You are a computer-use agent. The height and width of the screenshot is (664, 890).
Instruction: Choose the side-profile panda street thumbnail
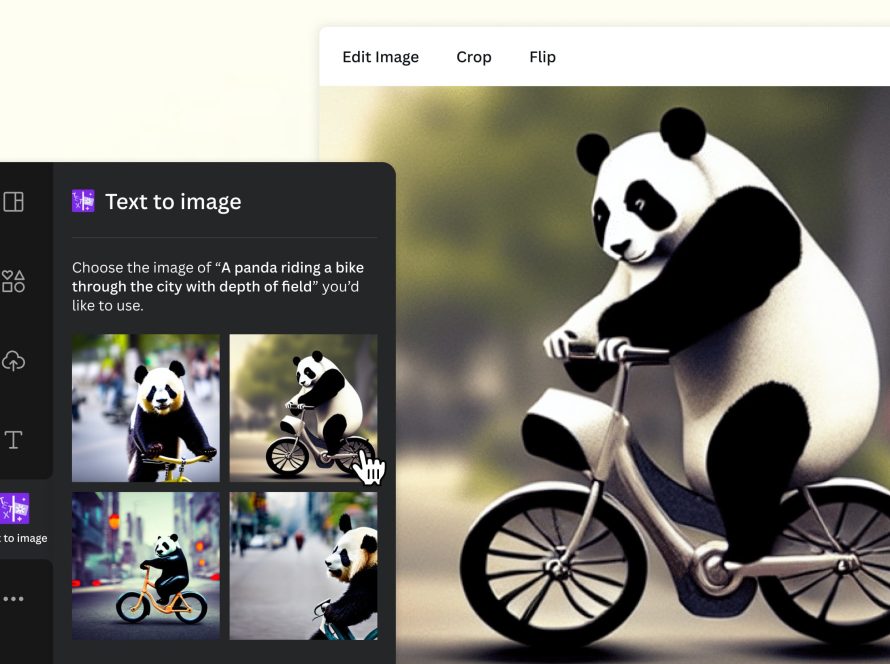point(303,566)
